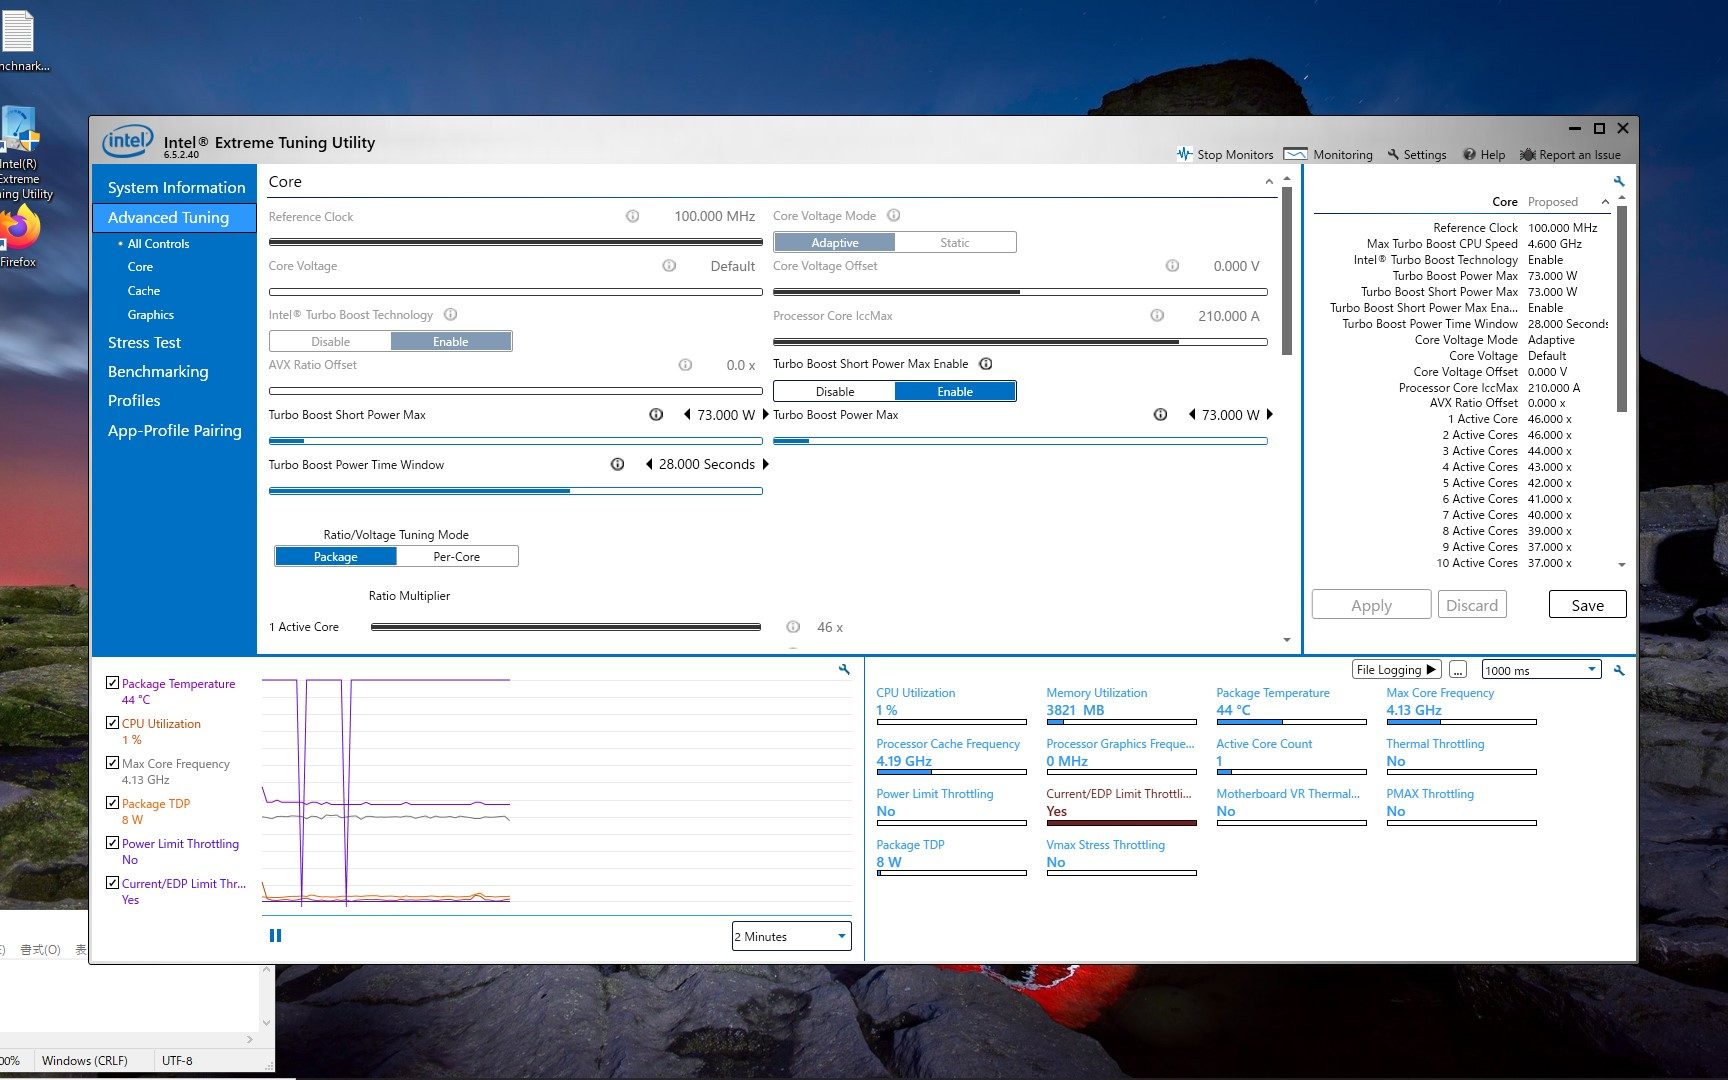Set Core Voltage Mode to Static
Image resolution: width=1728 pixels, height=1080 pixels.
click(955, 242)
